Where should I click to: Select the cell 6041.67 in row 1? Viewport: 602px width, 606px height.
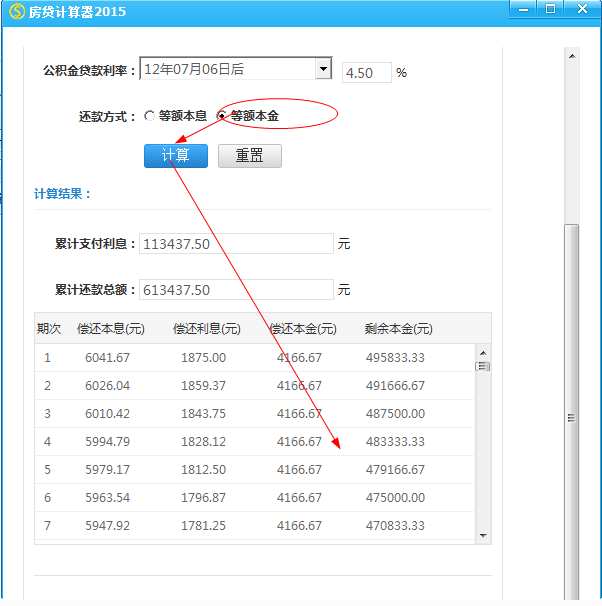tap(107, 357)
